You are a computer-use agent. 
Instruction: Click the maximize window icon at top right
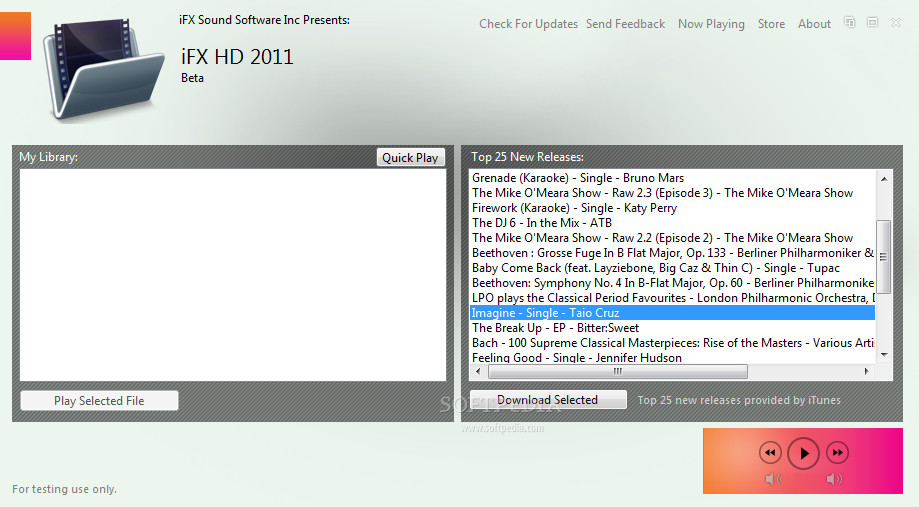point(872,22)
